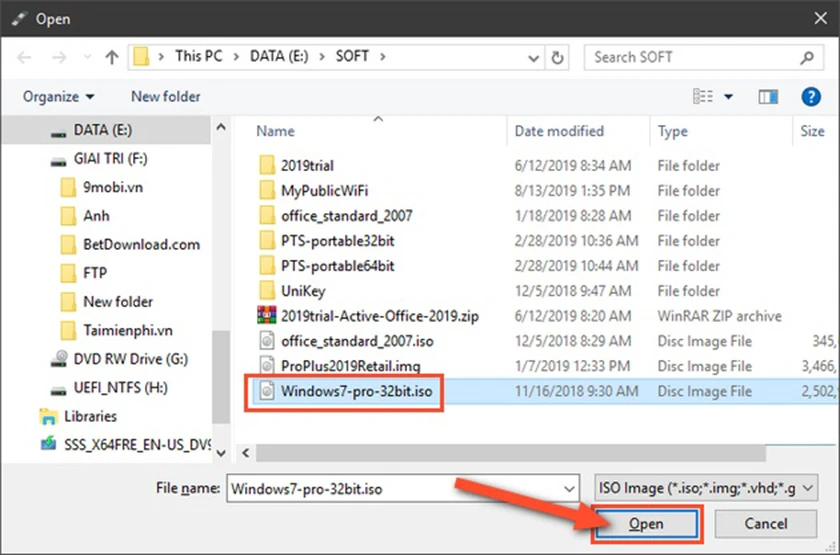Select Libraries in the navigation tree

90,416
